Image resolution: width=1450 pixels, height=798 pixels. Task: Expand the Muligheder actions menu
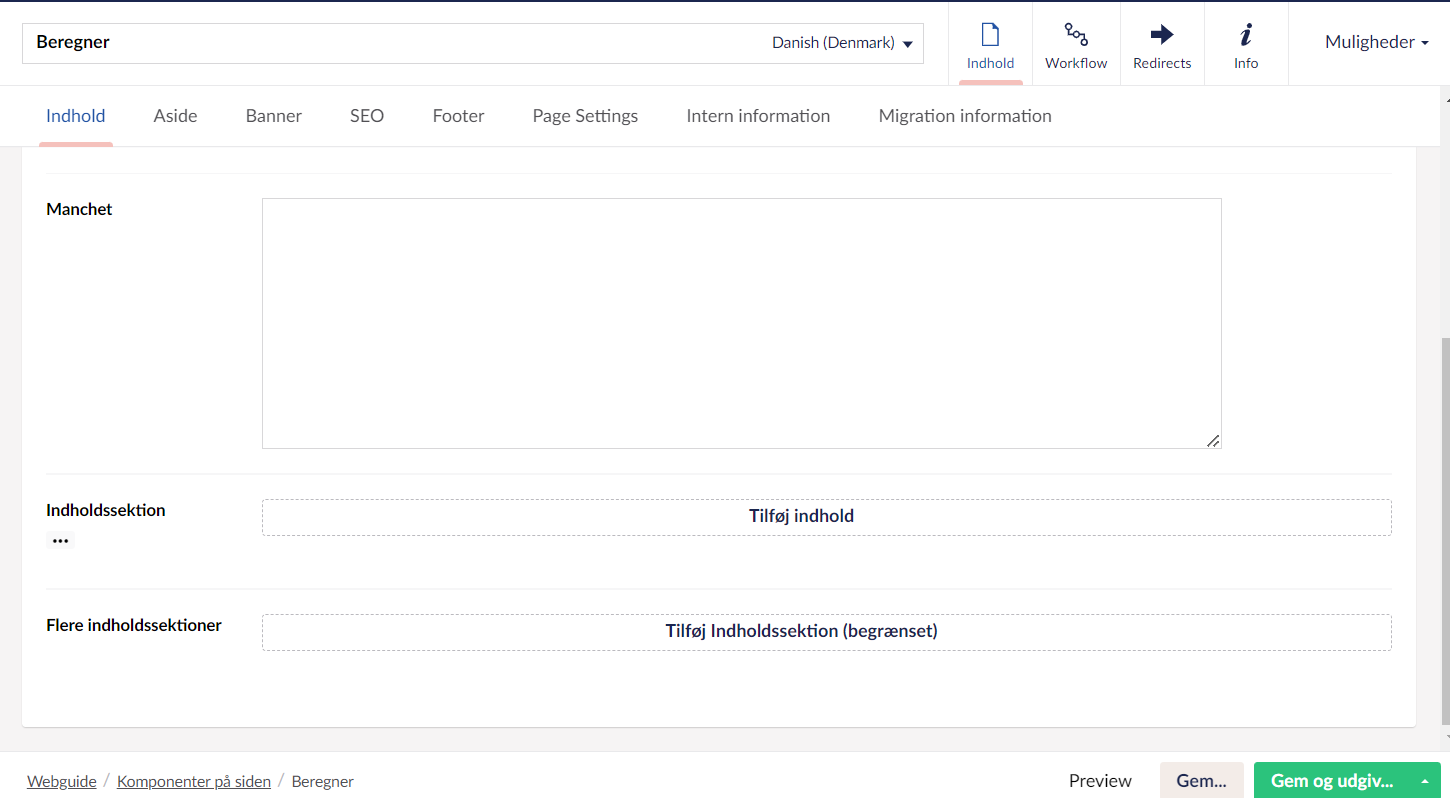pyautogui.click(x=1376, y=42)
